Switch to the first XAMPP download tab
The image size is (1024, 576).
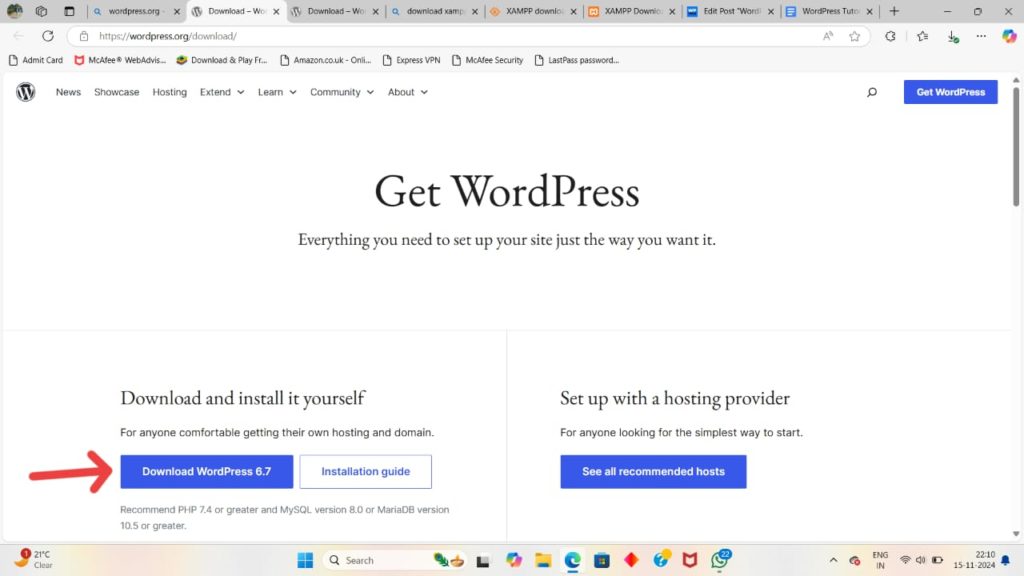click(532, 12)
